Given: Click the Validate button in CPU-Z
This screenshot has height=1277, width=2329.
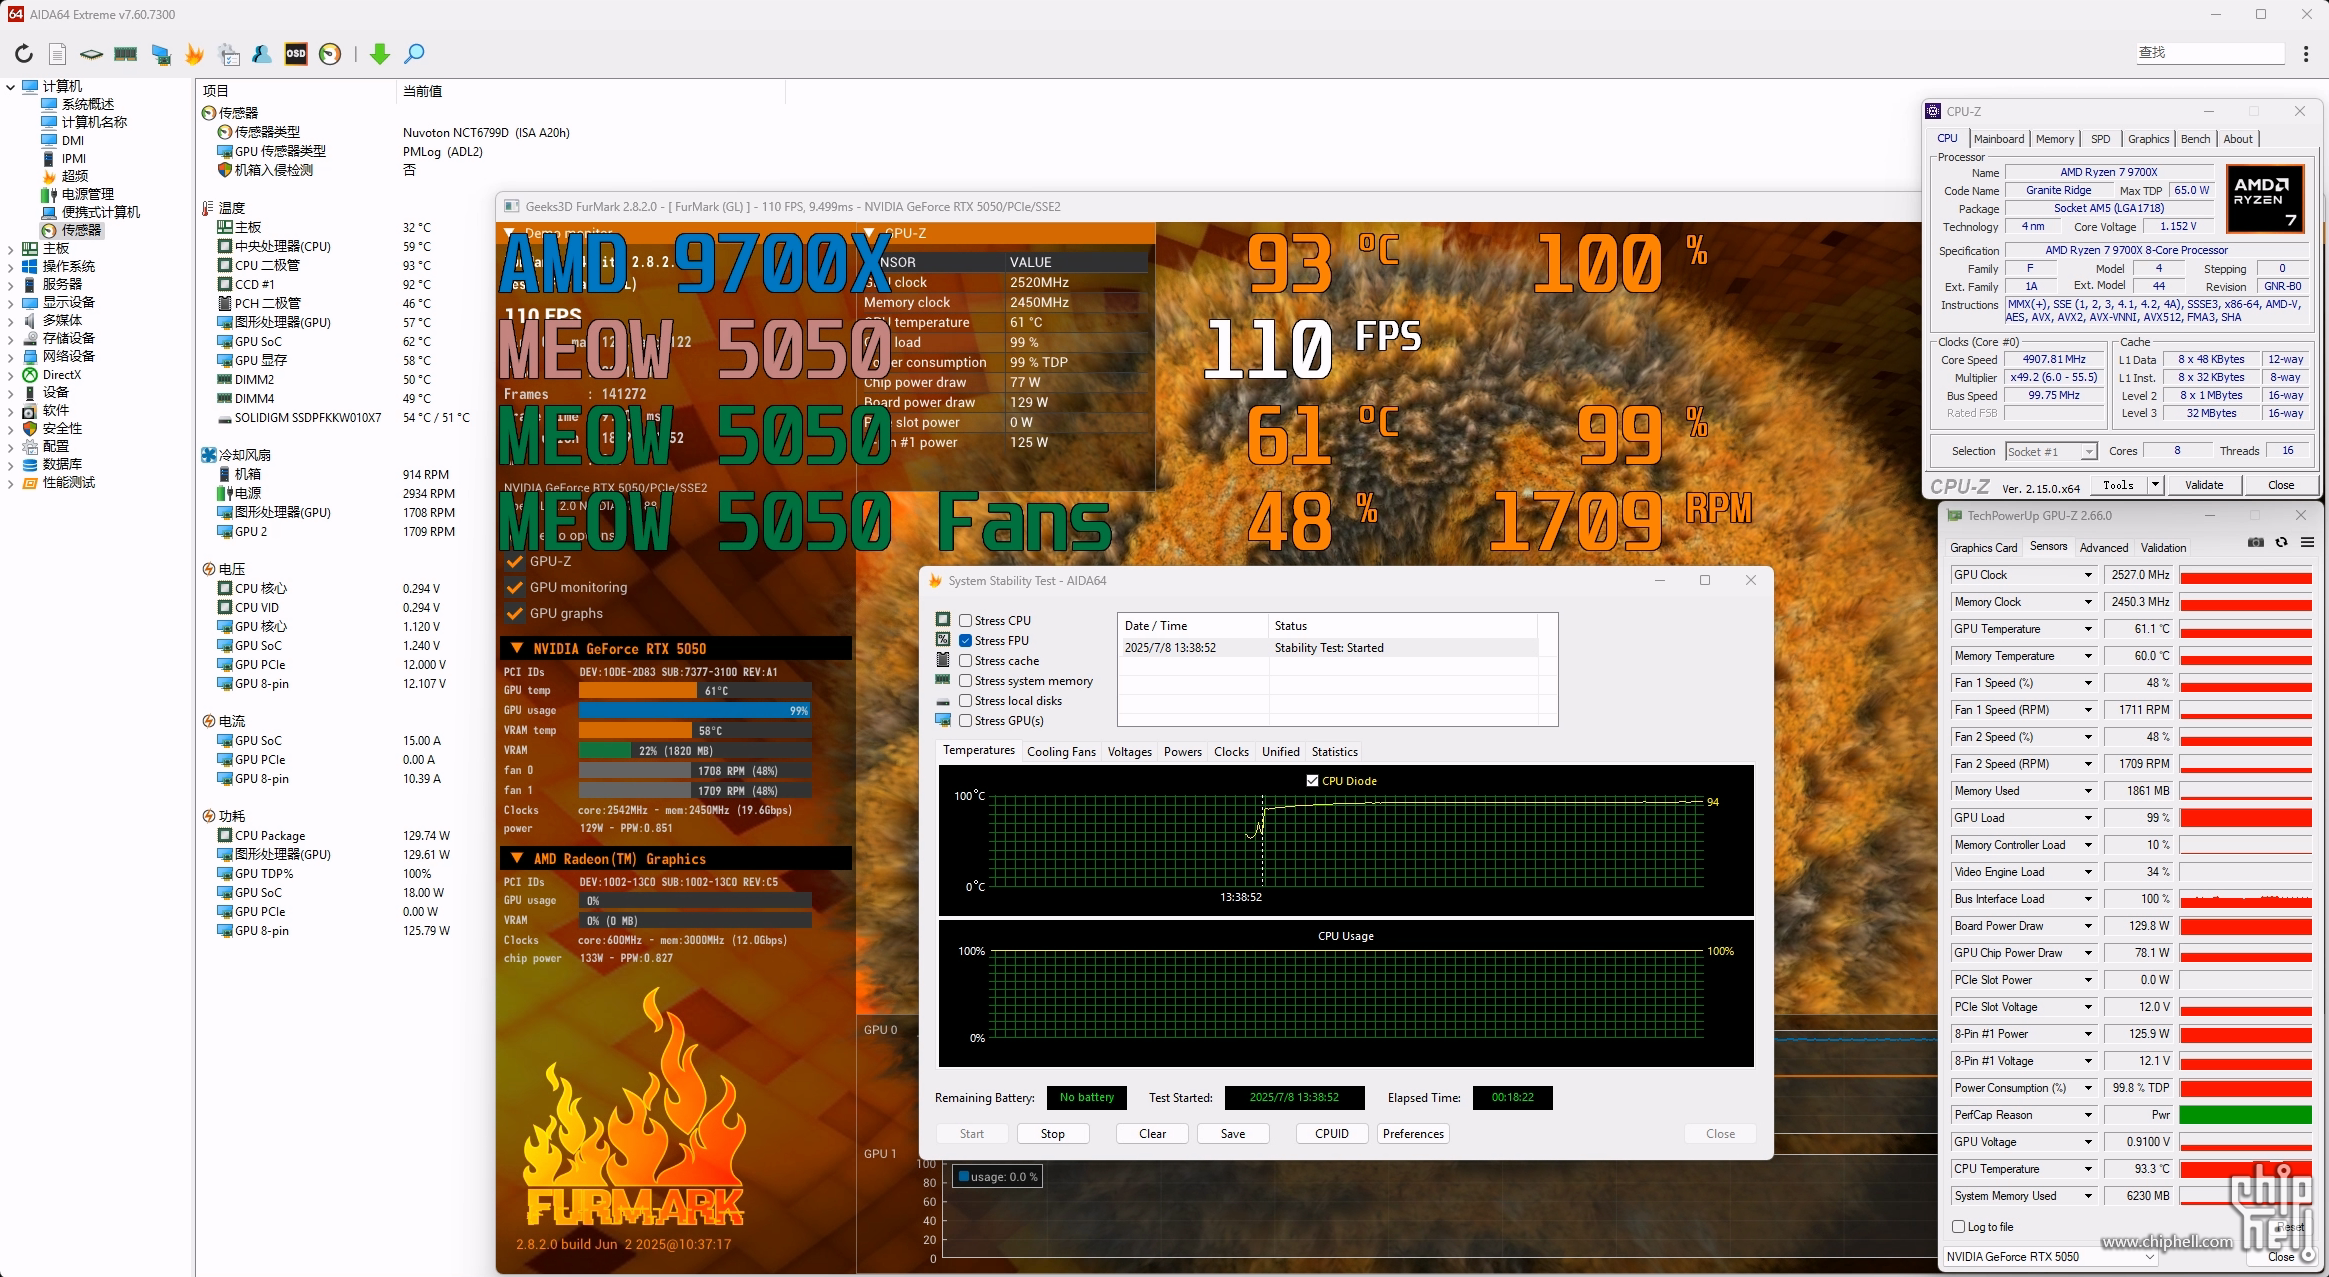Looking at the screenshot, I should click(x=2204, y=485).
